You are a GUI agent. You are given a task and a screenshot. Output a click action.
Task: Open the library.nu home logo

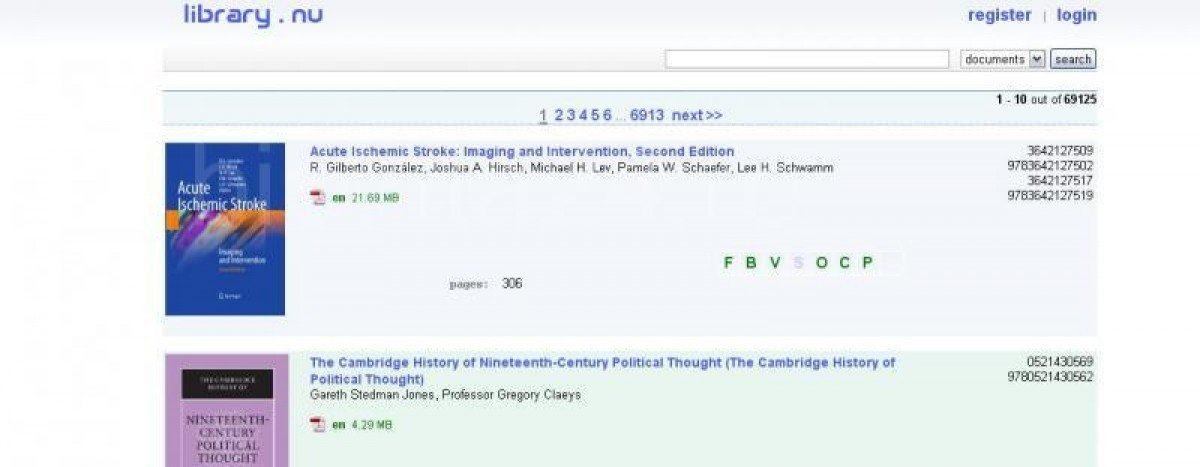click(253, 15)
